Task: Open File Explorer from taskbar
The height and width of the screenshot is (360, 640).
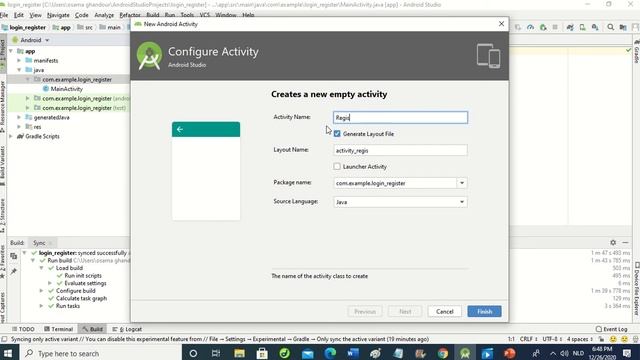Action: [x=239, y=353]
